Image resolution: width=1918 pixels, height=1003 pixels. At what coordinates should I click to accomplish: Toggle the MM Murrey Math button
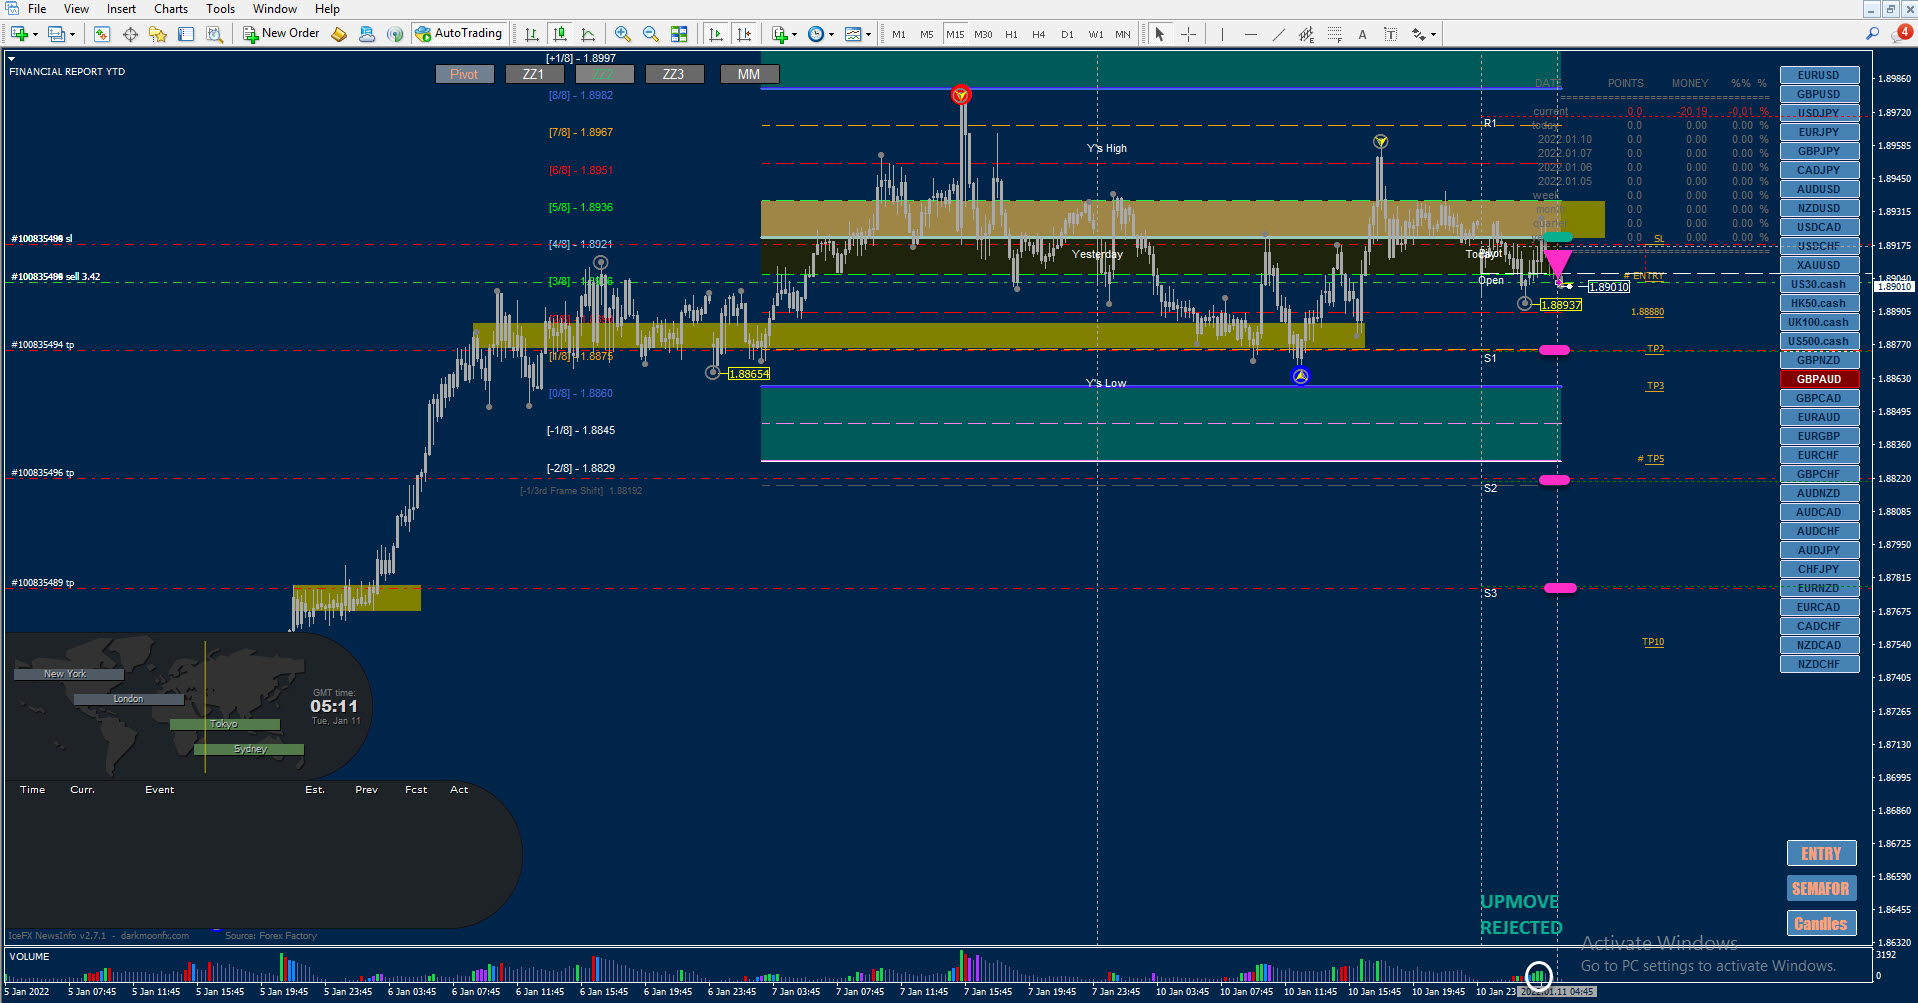click(x=749, y=74)
